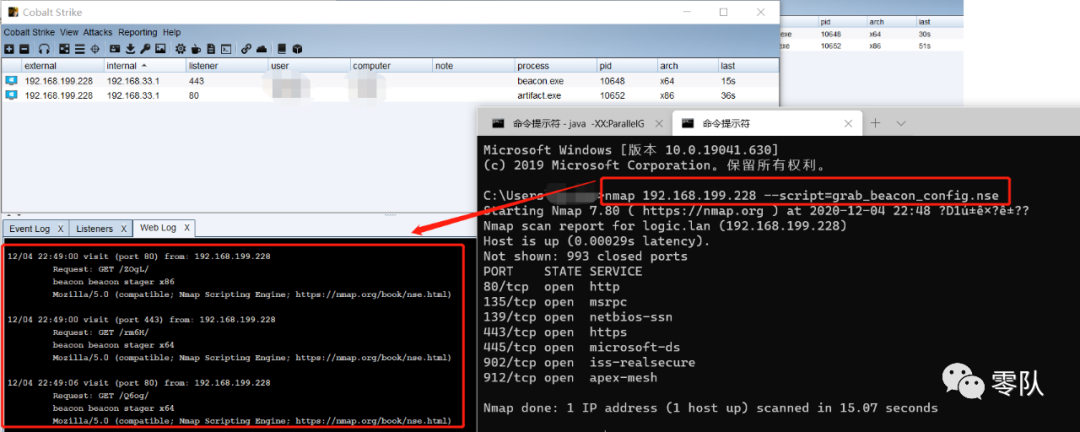1080x432 pixels.
Task: Sort sessions by internal column header
Action: (x=145, y=66)
